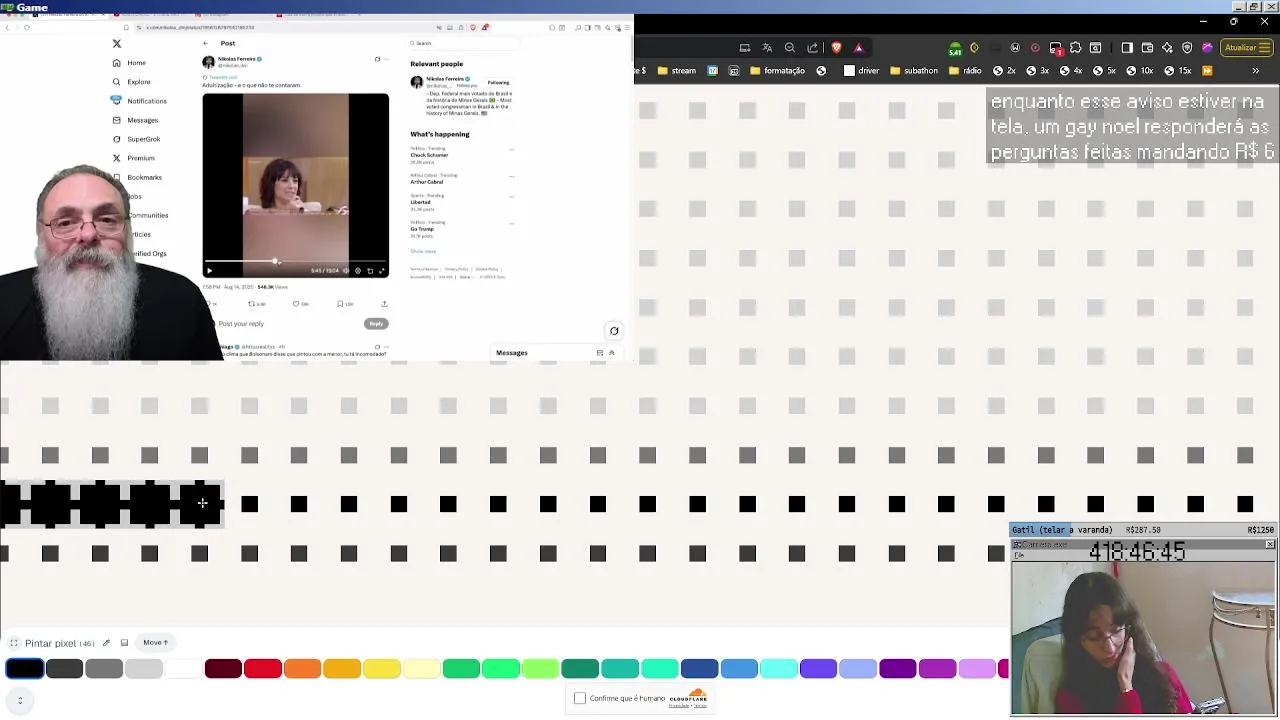Click the Grok floating button
The width and height of the screenshot is (1280, 720).
coord(614,331)
